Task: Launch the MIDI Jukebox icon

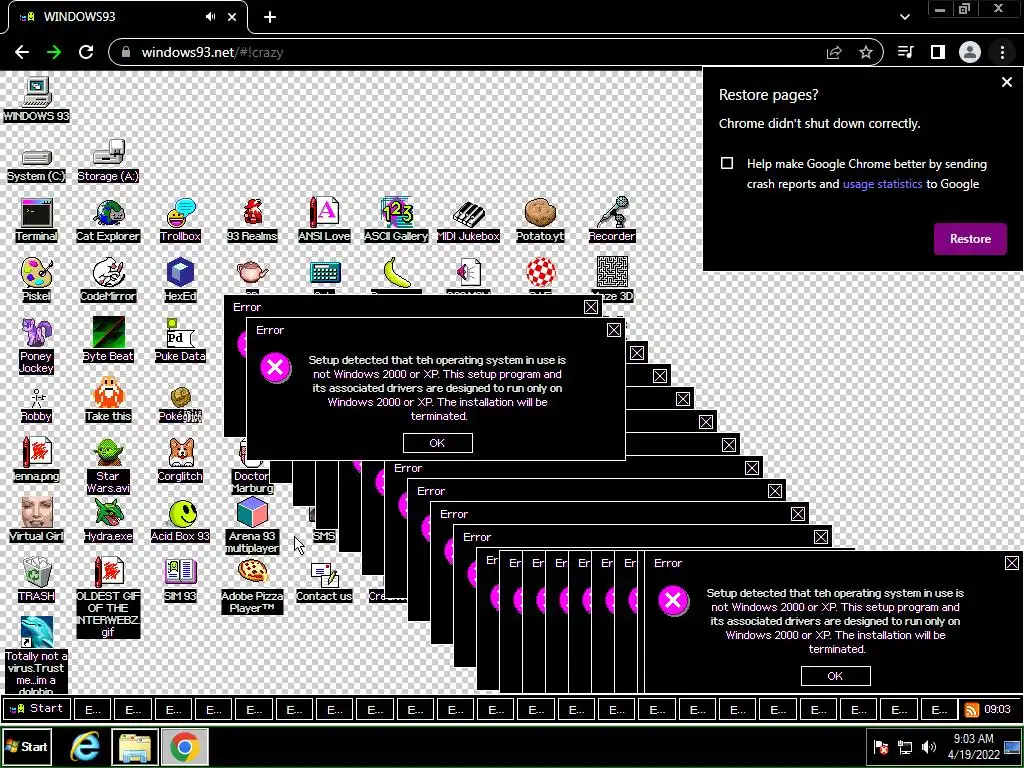Action: coord(468,221)
